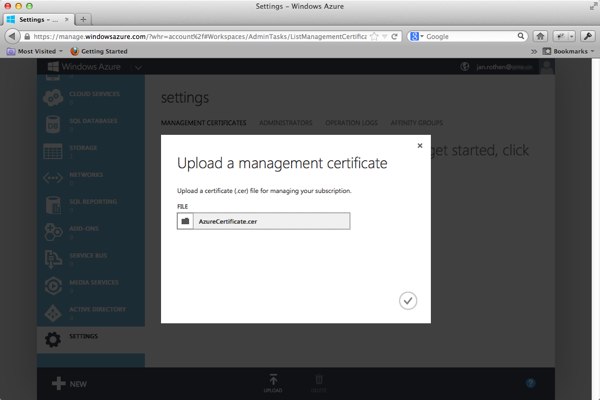Open the Bookmarks menu on the right
The height and width of the screenshot is (400, 600).
click(x=566, y=50)
